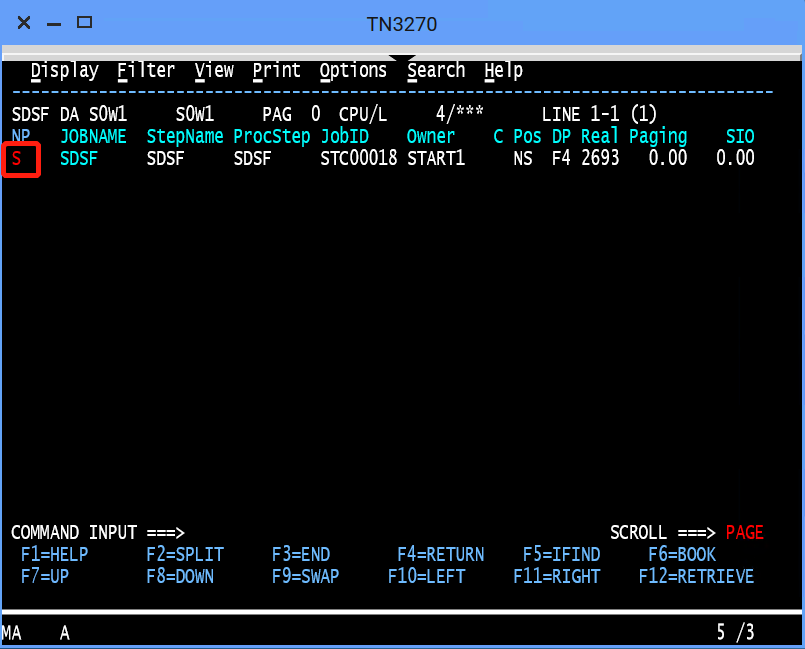This screenshot has height=649, width=805.
Task: Open the Filter menu
Action: click(x=146, y=71)
